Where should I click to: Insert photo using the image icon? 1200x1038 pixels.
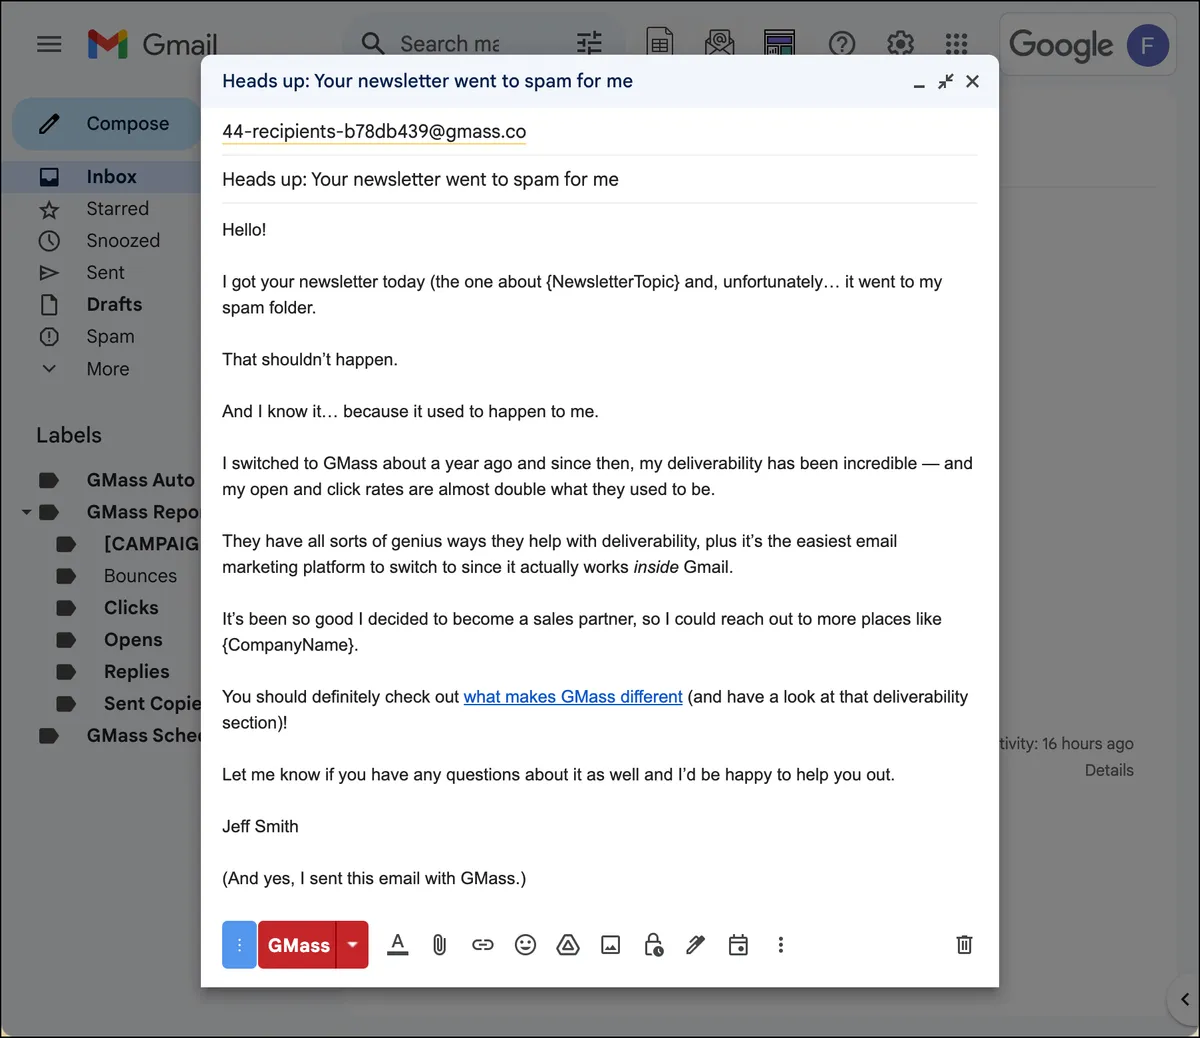(611, 945)
